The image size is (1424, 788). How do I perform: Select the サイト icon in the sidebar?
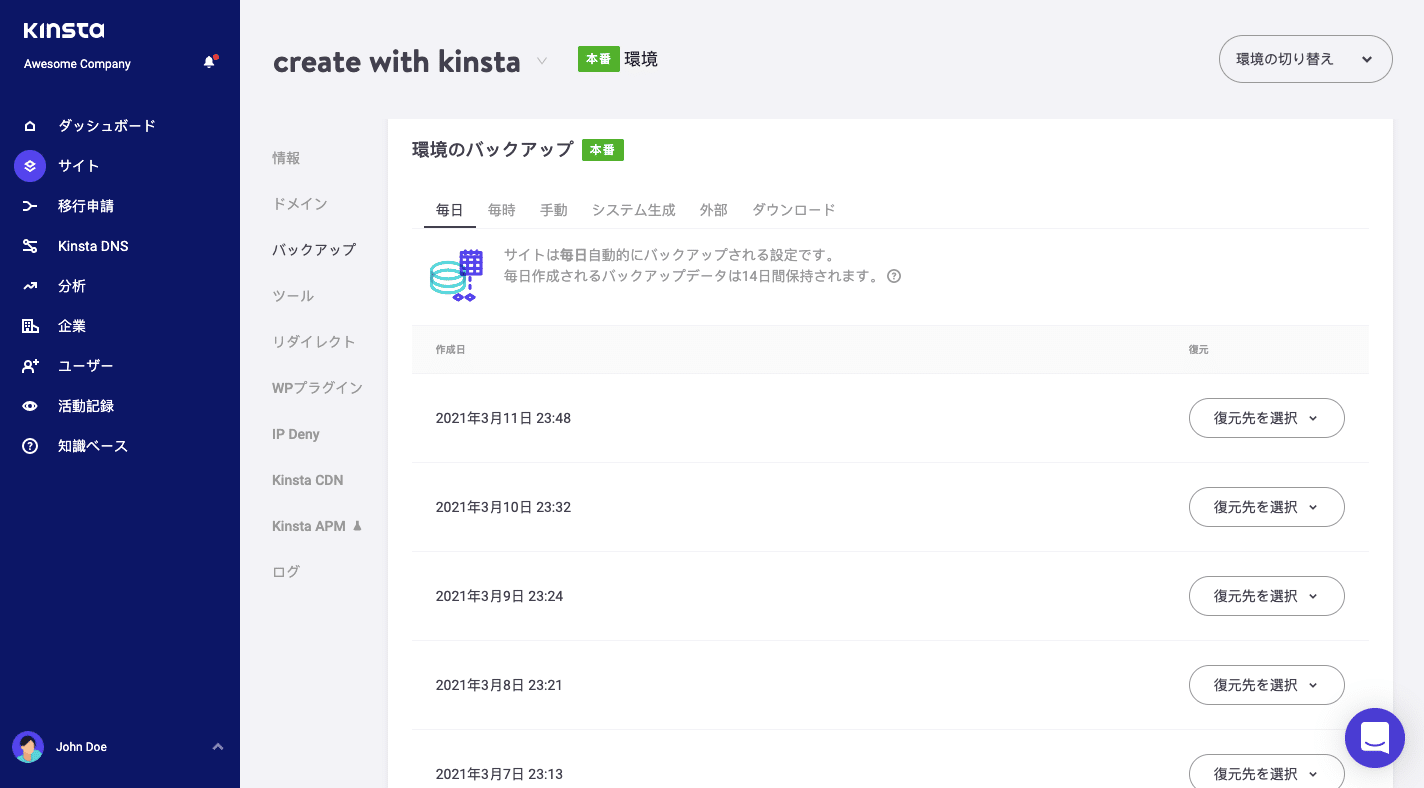(x=29, y=165)
